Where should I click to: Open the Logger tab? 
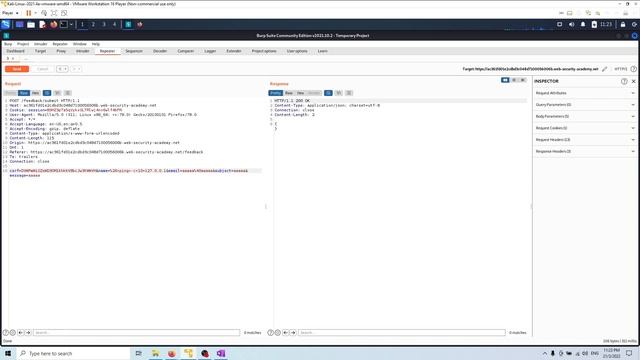(210, 51)
